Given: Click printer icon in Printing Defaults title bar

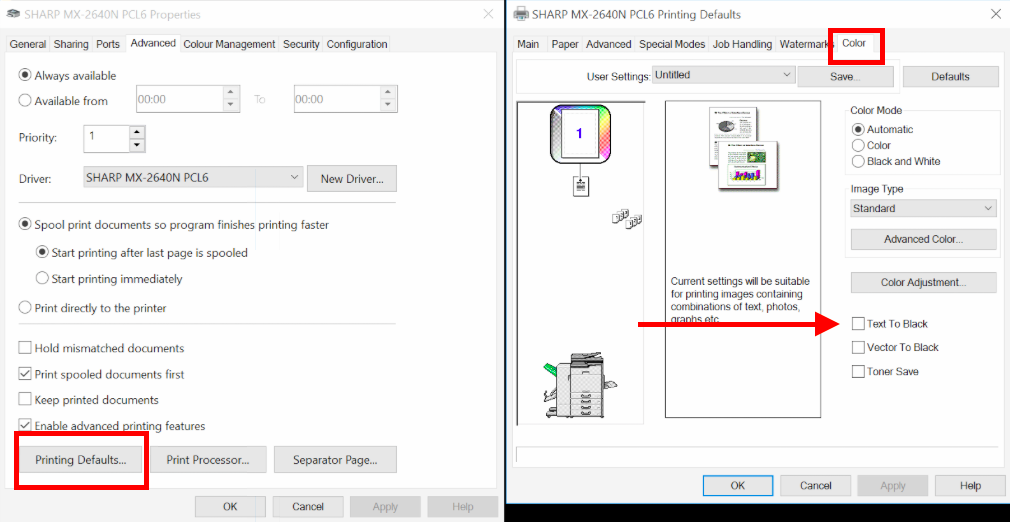Looking at the screenshot, I should (521, 14).
